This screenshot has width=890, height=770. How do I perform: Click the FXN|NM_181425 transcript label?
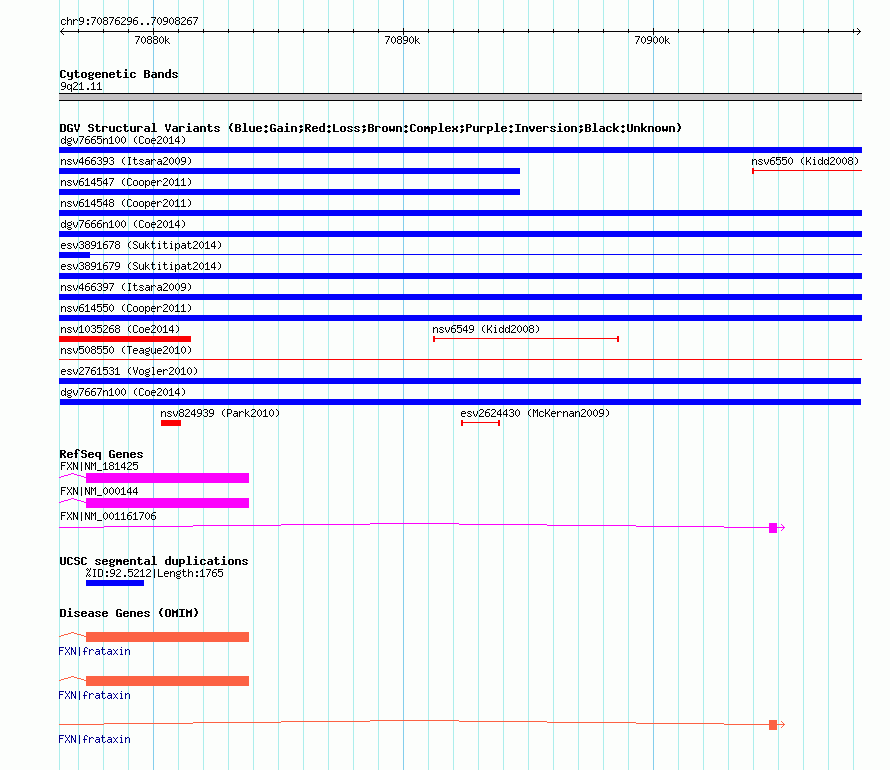[x=99, y=466]
